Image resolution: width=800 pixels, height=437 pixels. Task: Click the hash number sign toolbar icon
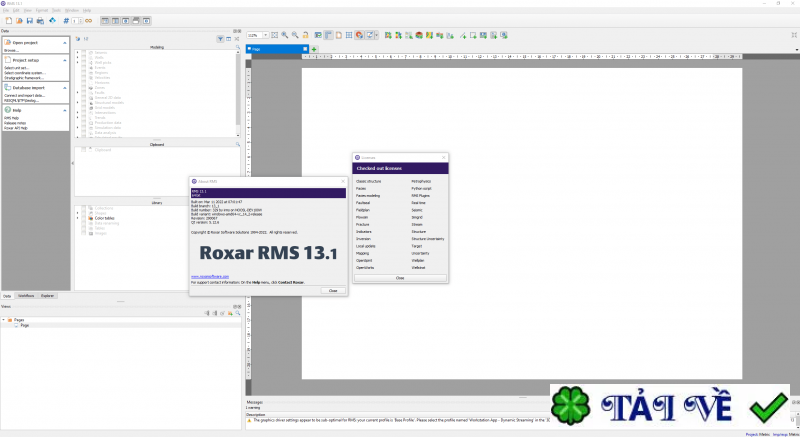pyautogui.click(x=66, y=21)
